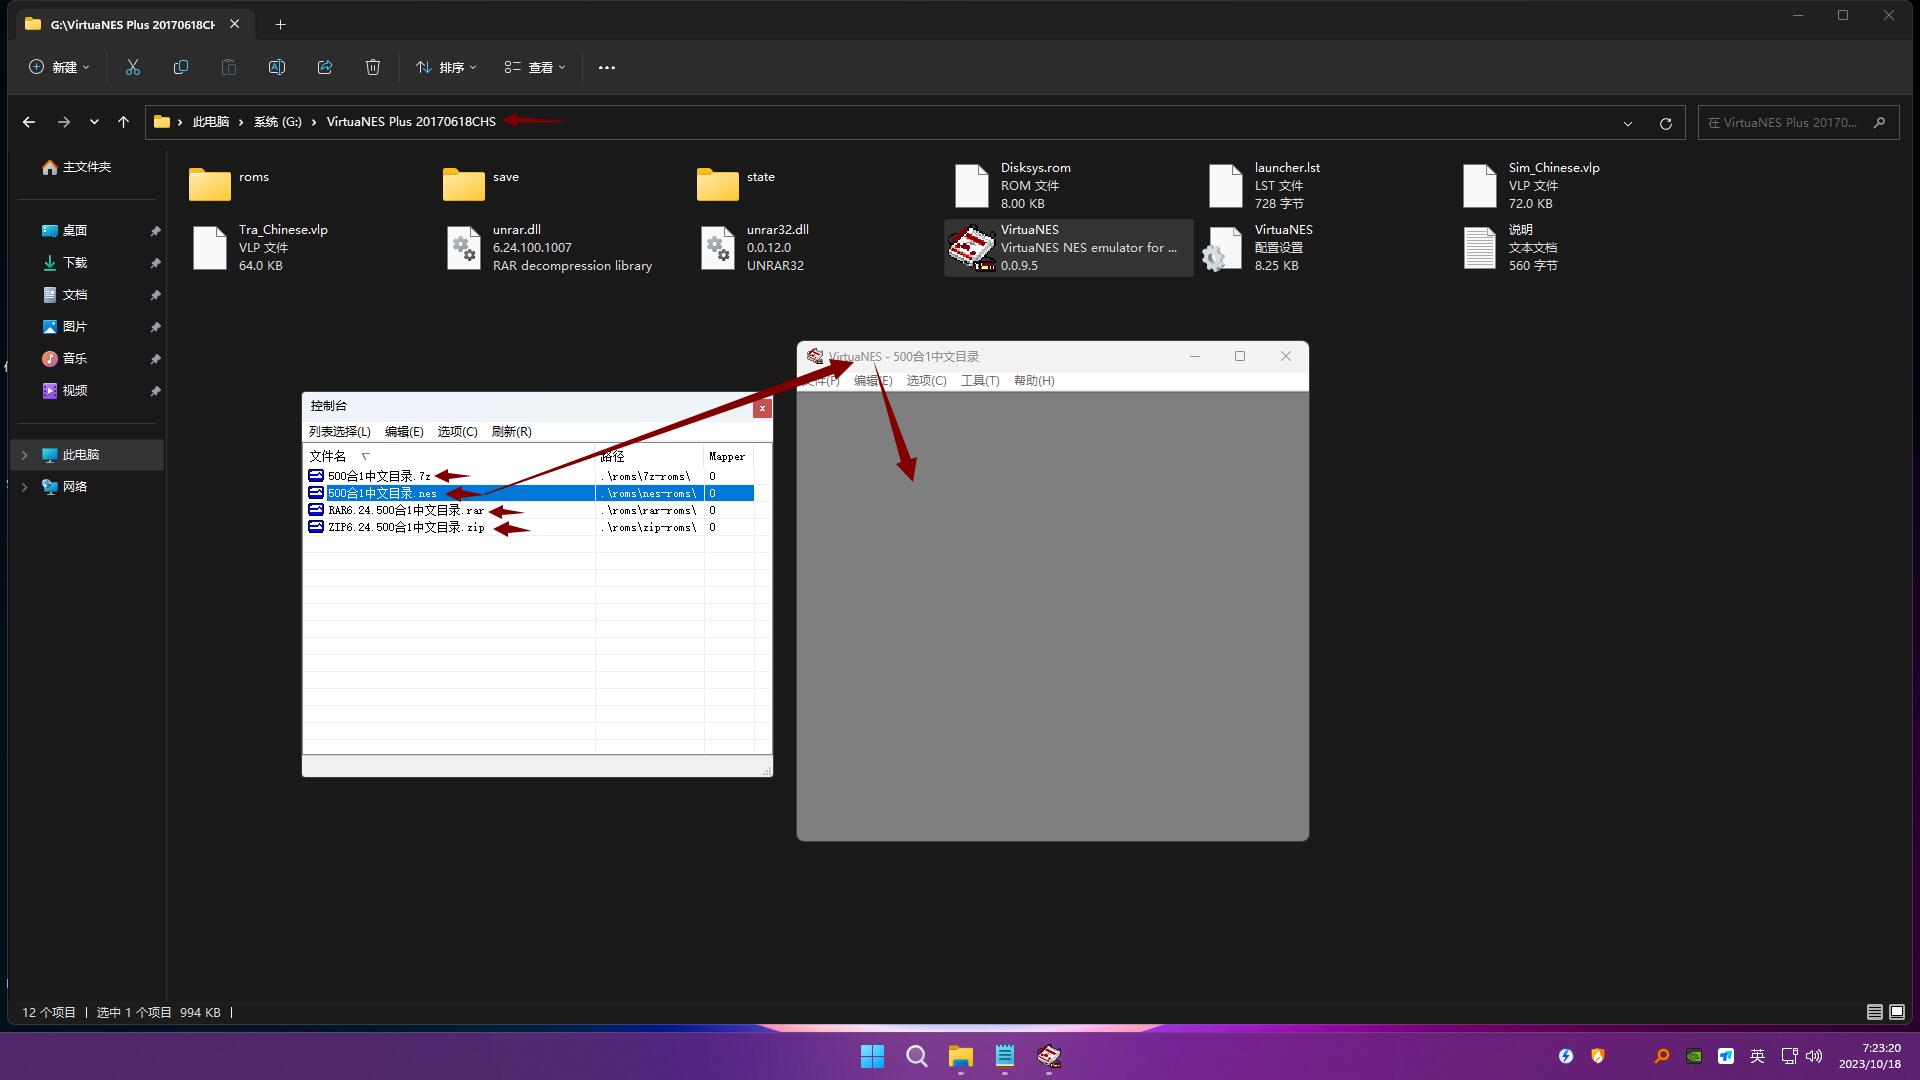Viewport: 1920px width, 1080px height.
Task: Select the Tra_Chinese.vlp file
Action: coord(260,247)
